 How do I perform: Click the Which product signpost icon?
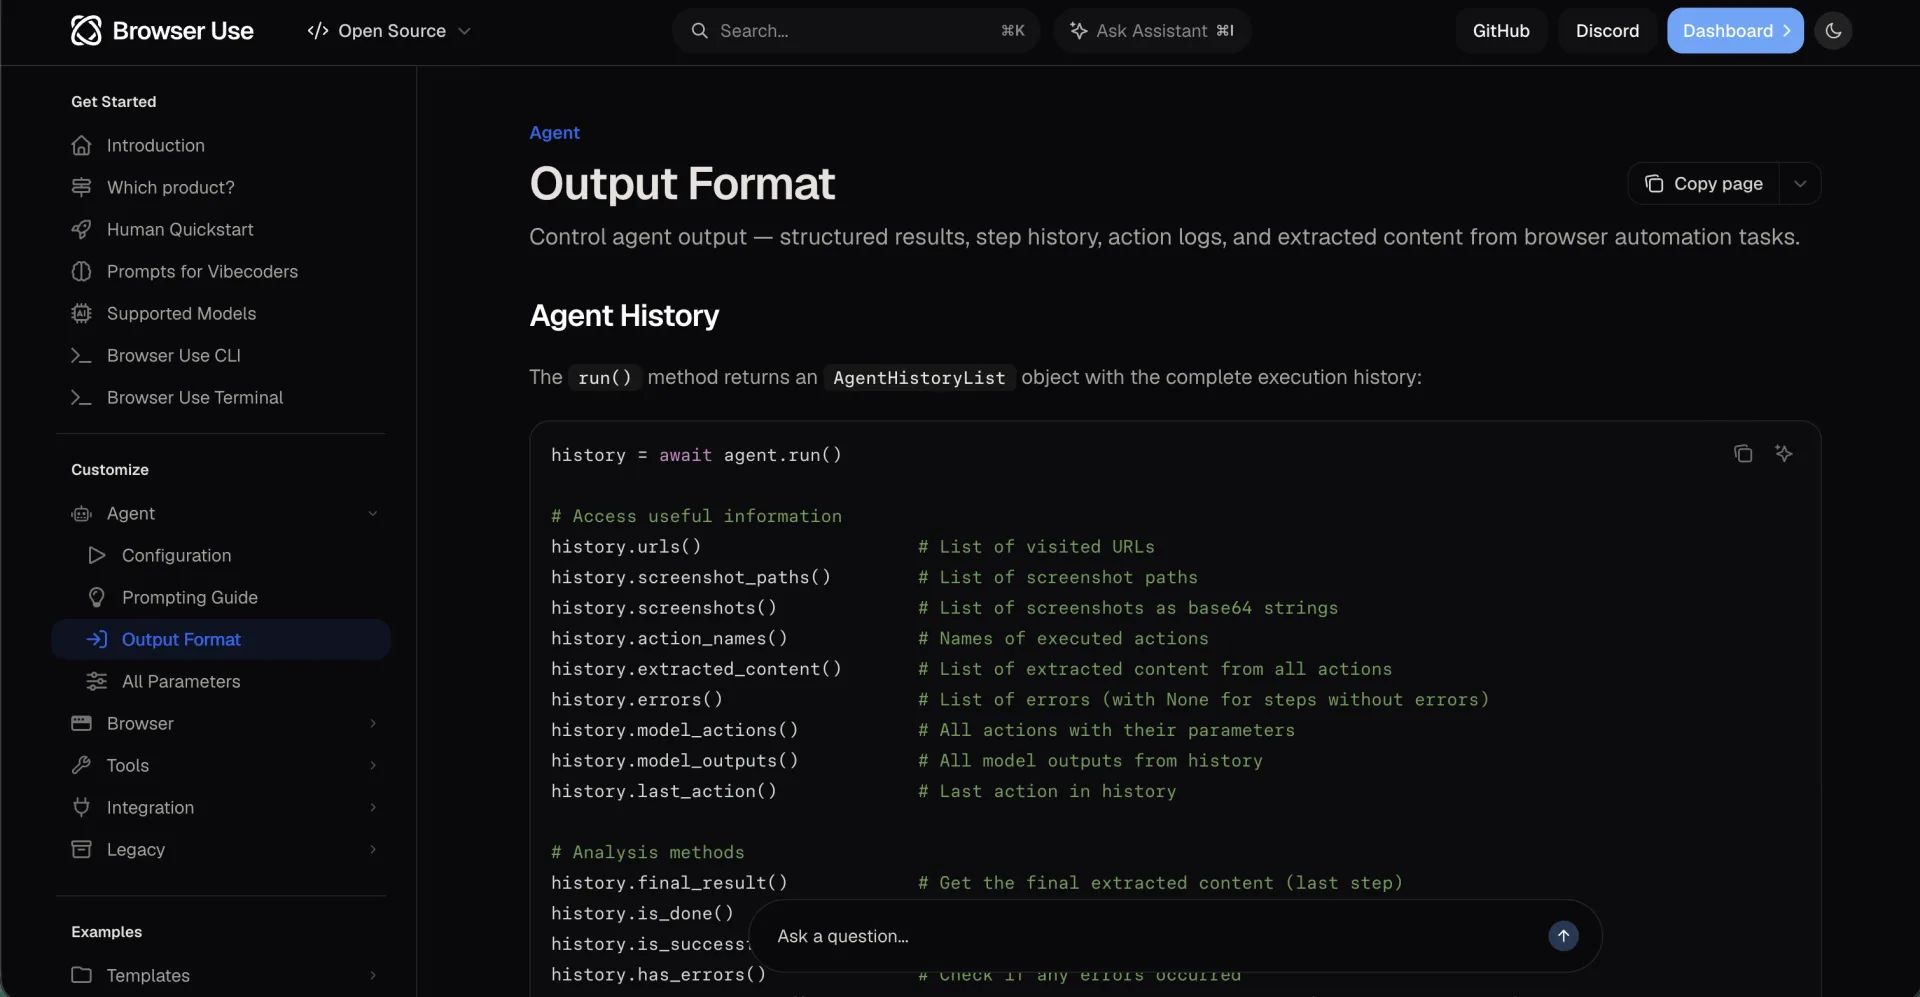click(x=82, y=188)
